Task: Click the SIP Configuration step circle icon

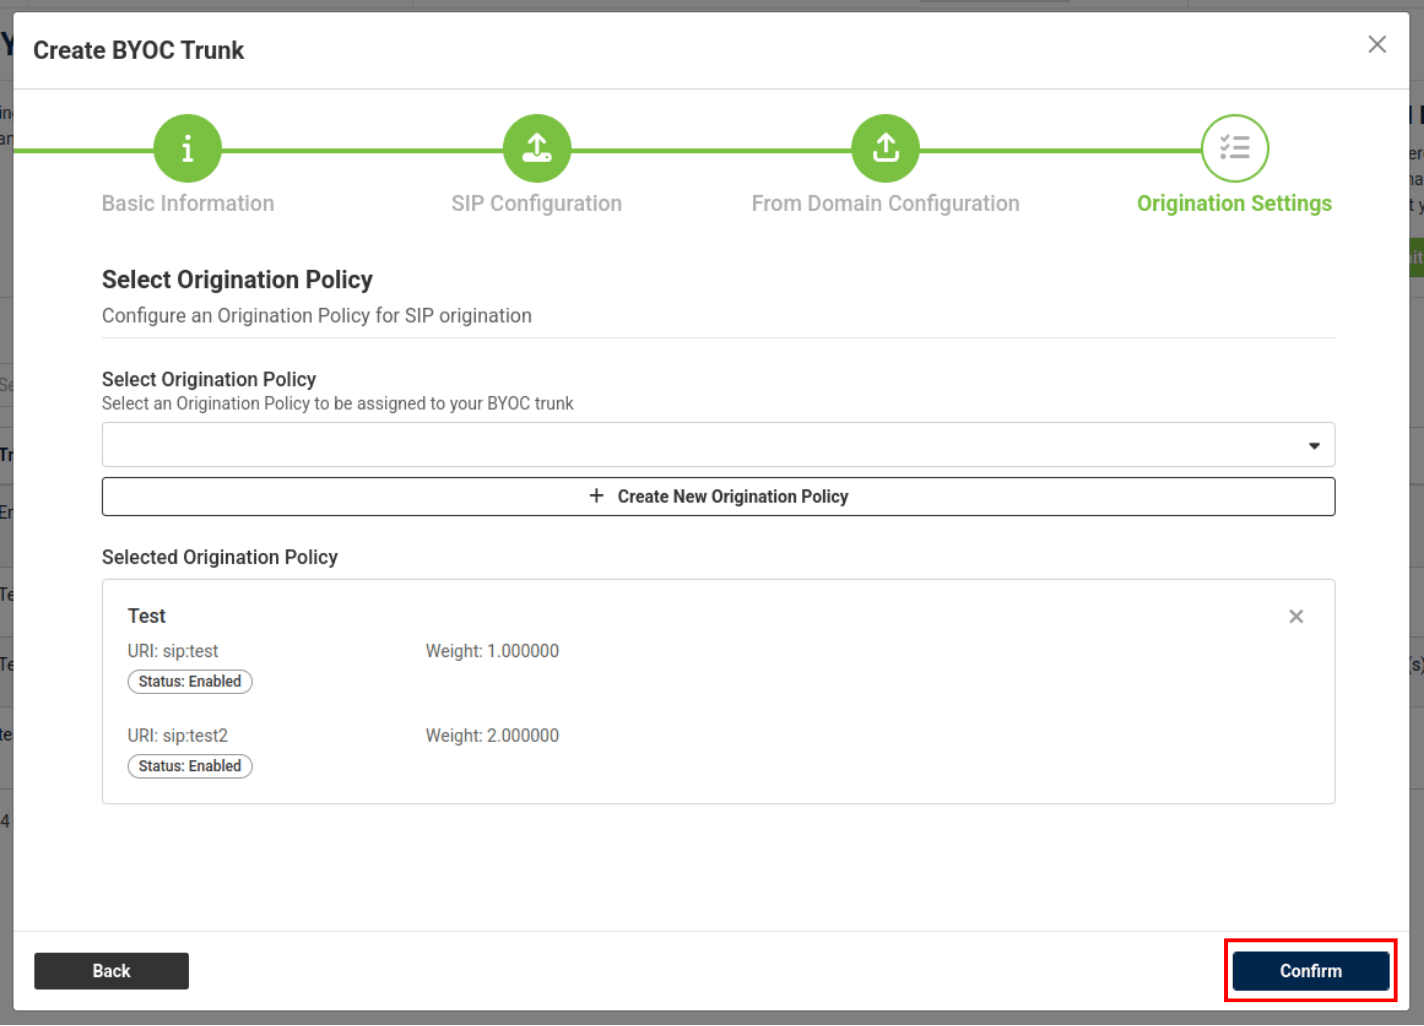Action: (x=537, y=149)
